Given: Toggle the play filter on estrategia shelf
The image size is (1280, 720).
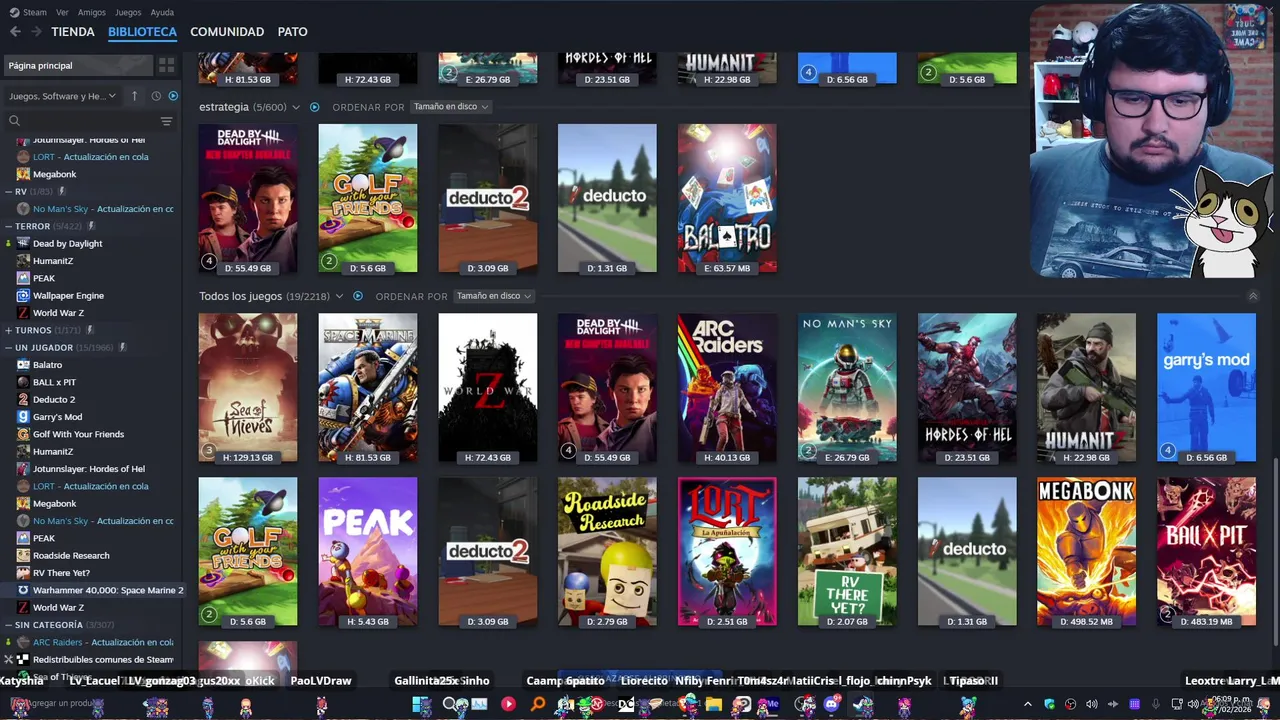Looking at the screenshot, I should [314, 107].
